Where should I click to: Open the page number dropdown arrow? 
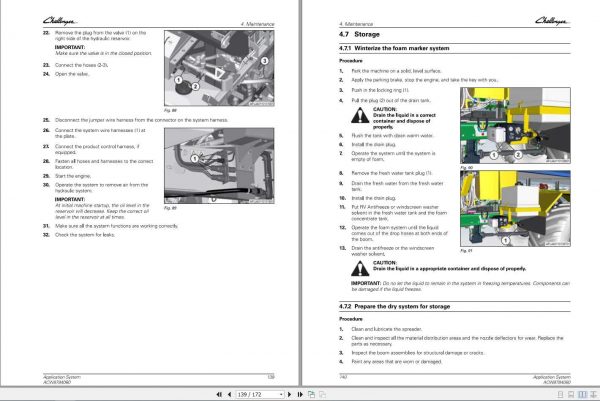coord(282,394)
